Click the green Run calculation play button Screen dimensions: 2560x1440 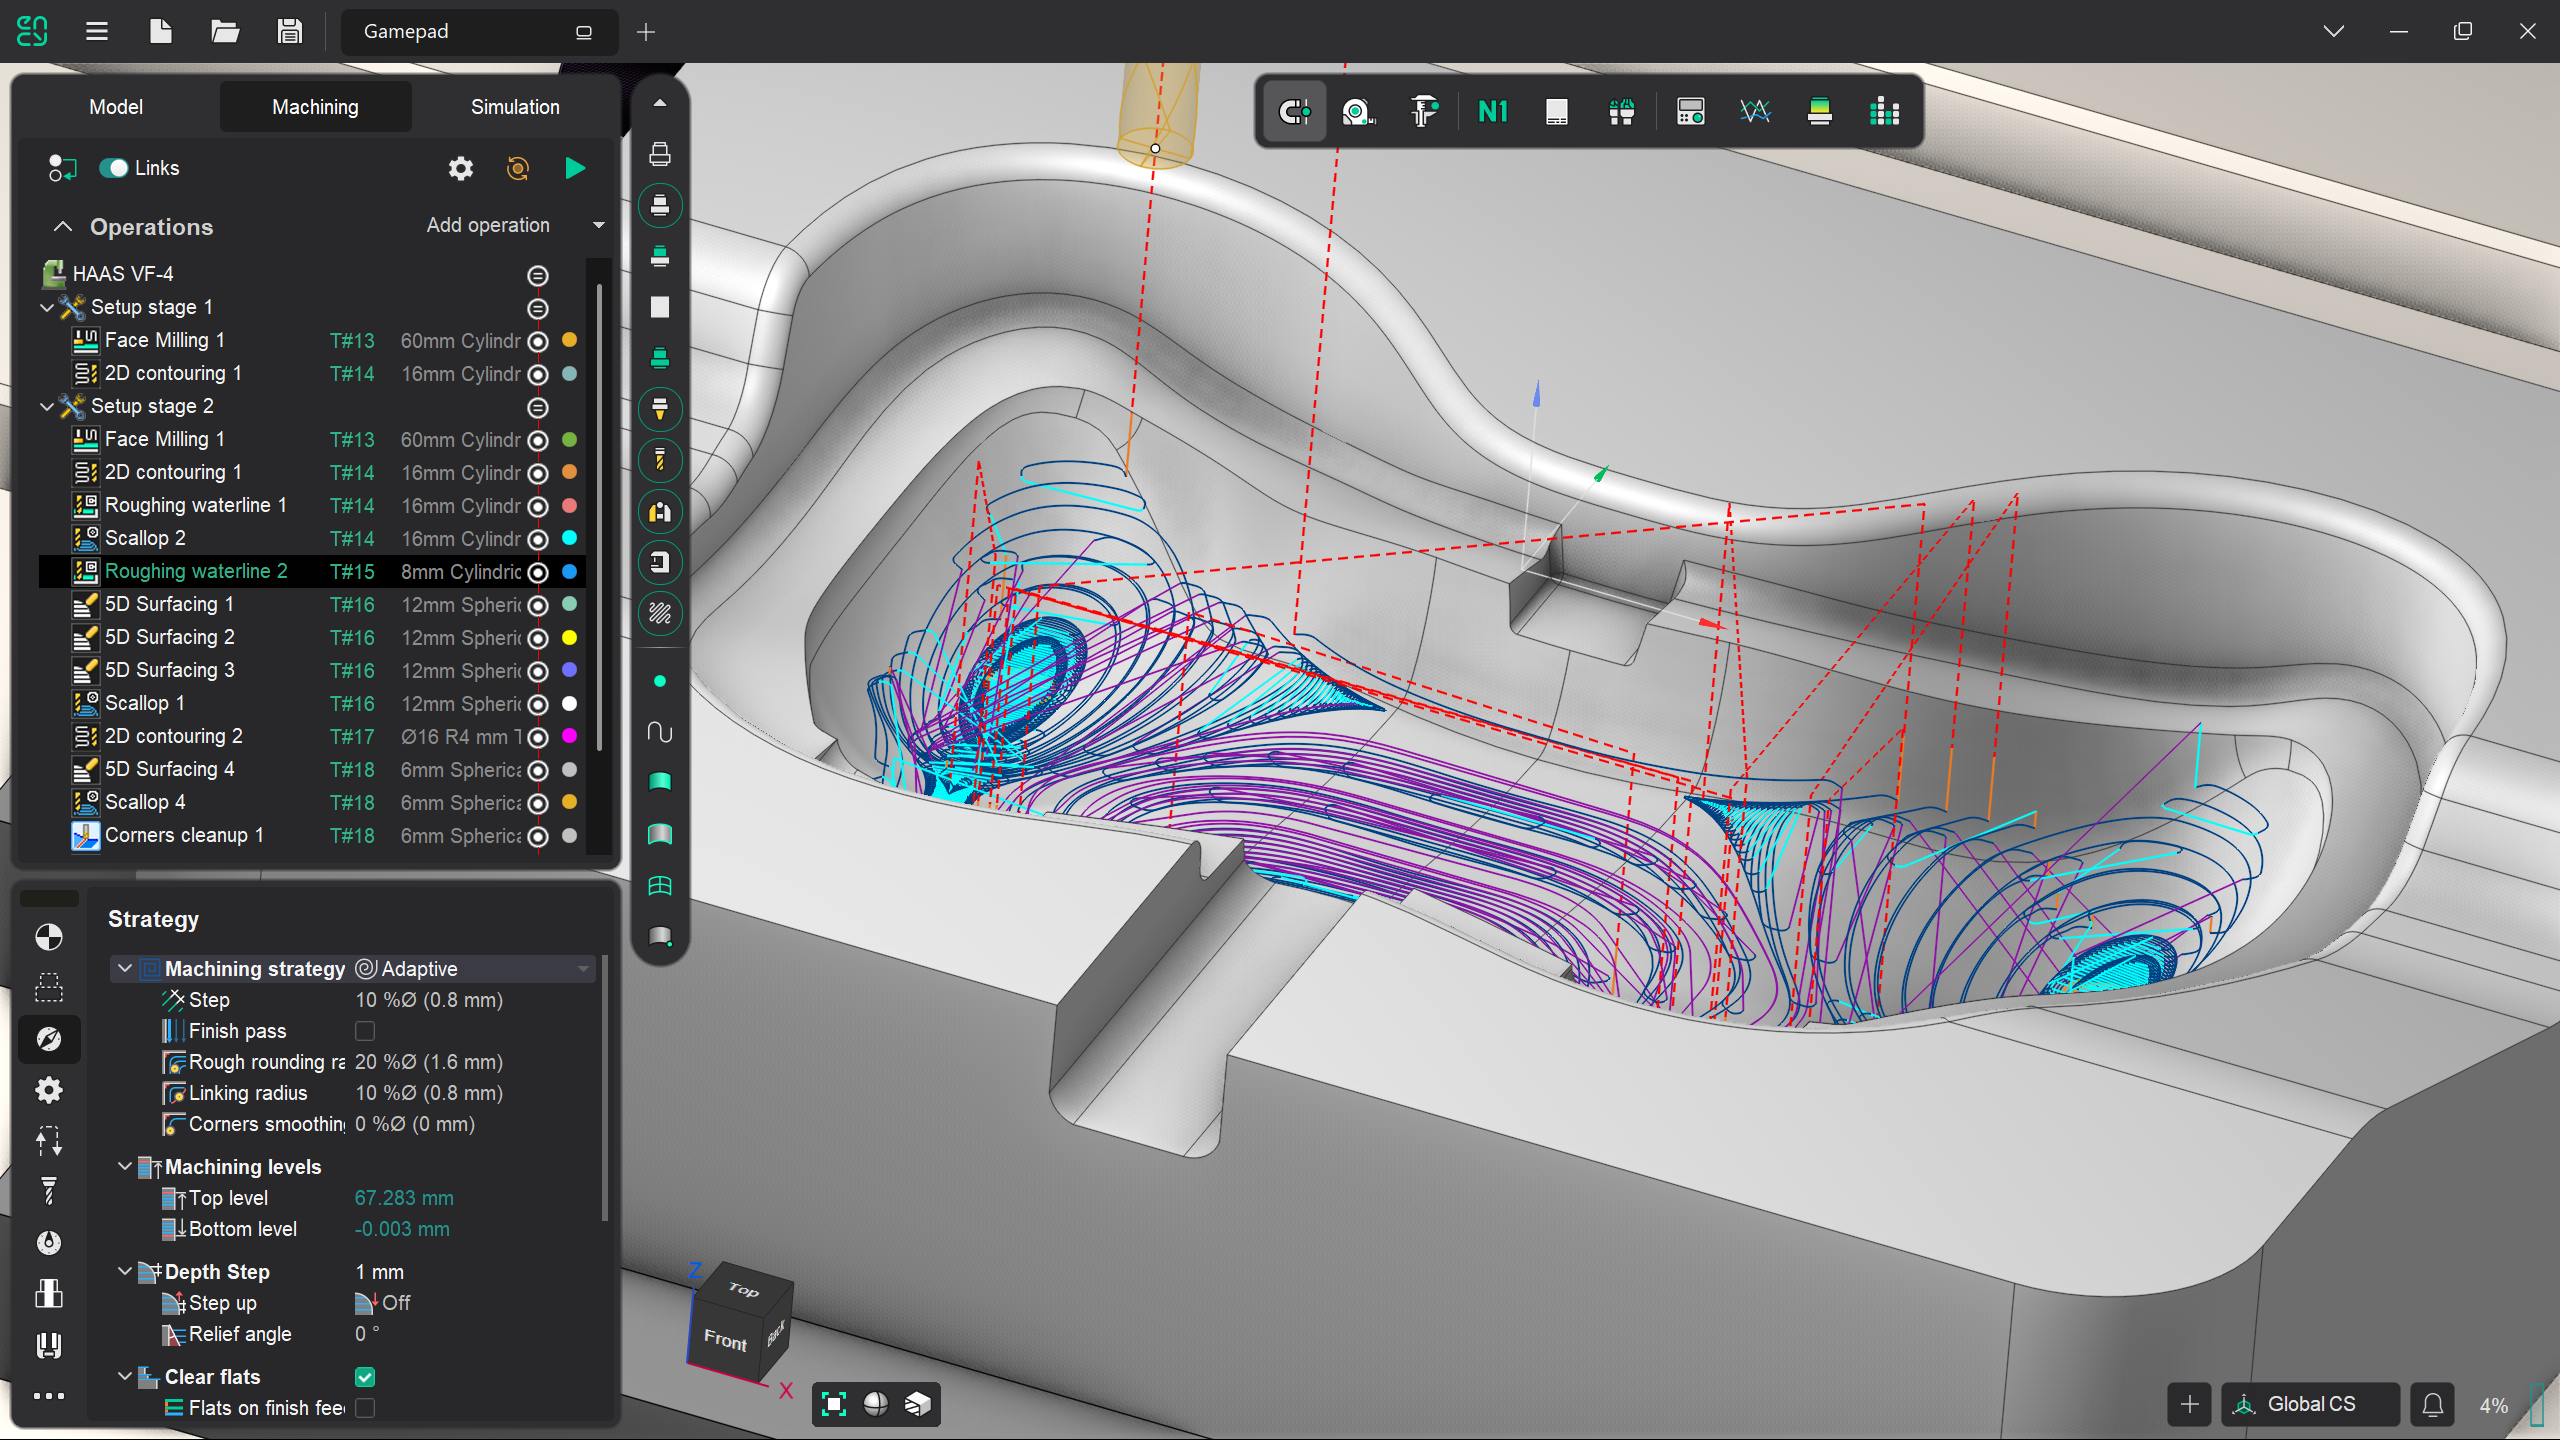tap(574, 168)
